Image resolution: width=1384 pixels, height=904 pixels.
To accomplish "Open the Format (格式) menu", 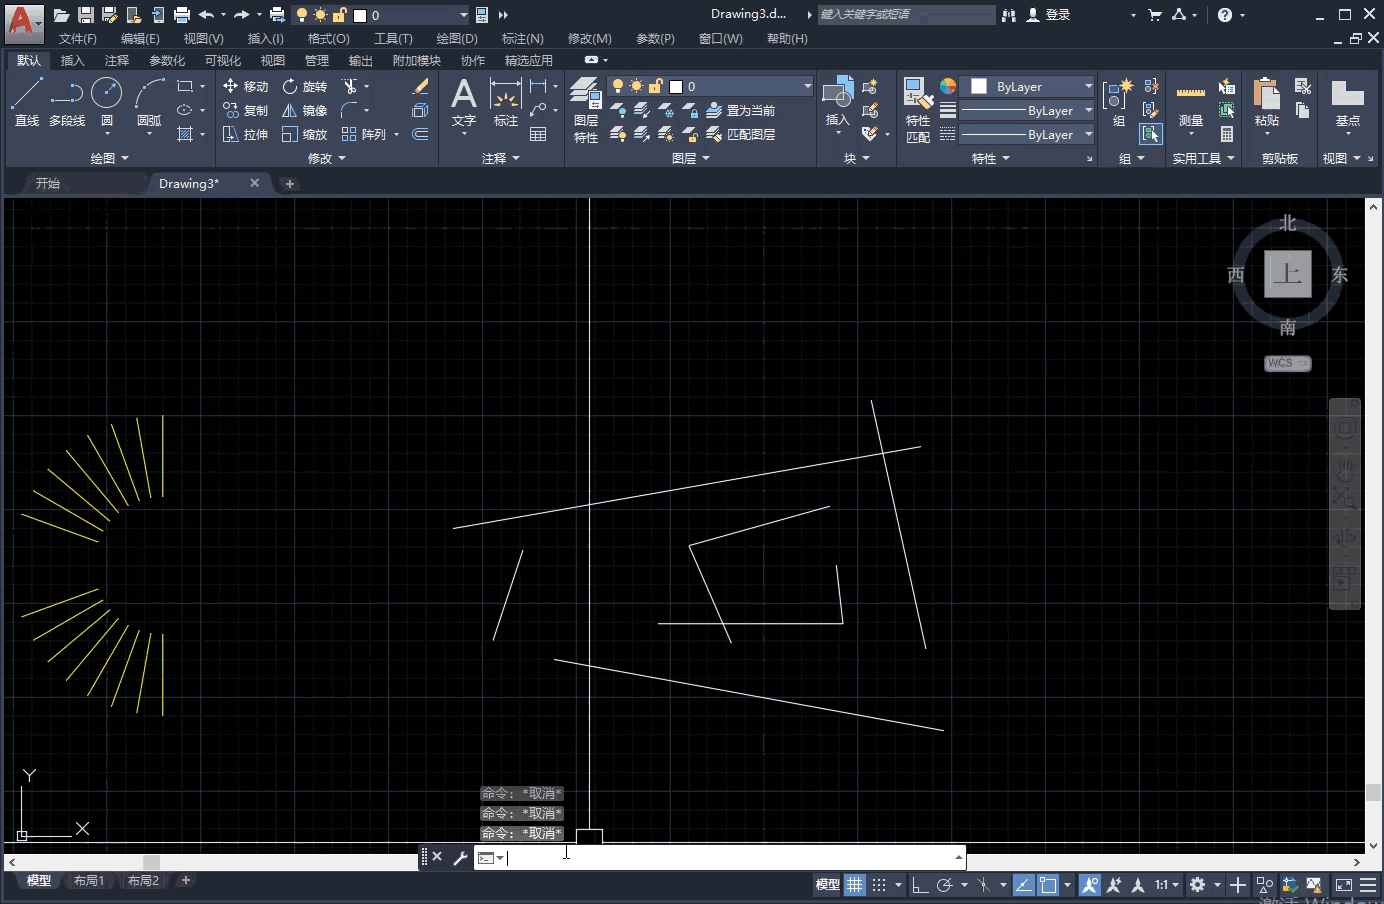I will click(x=328, y=39).
